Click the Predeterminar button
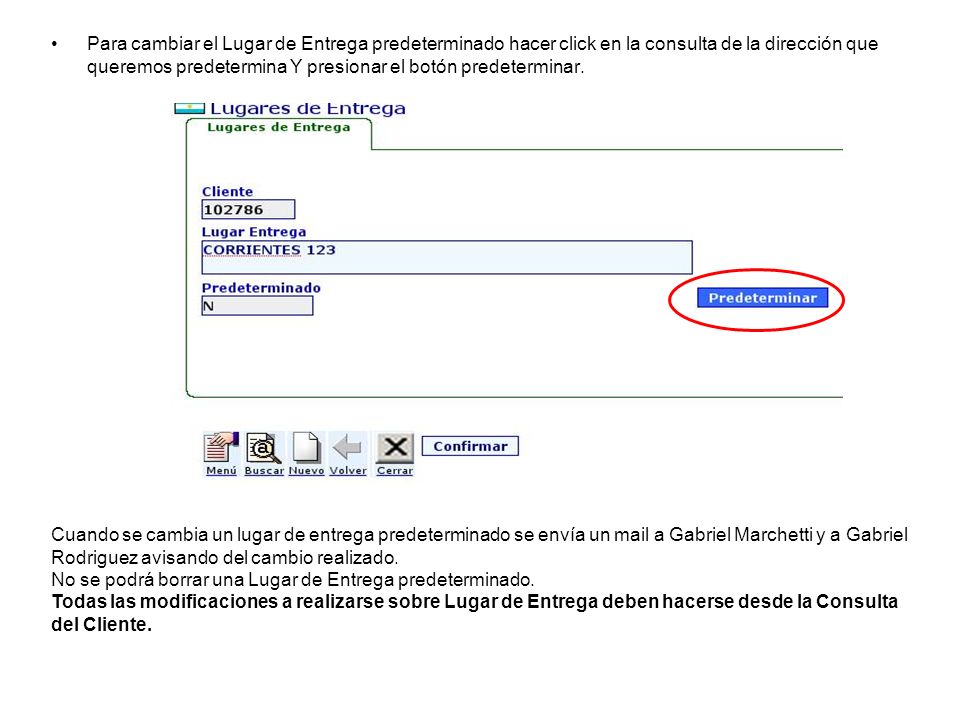This screenshot has width=960, height=720. pyautogui.click(x=762, y=298)
